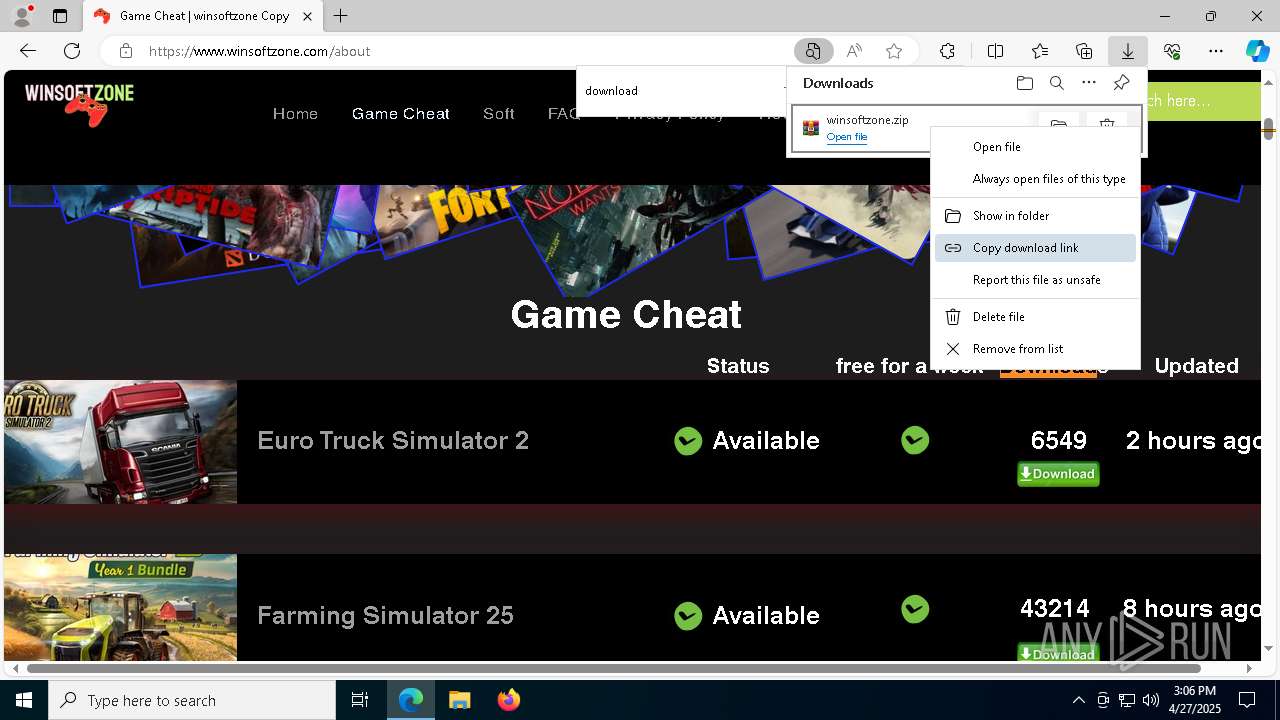Choose Always open files of this type
1280x720 pixels.
[1035, 179]
